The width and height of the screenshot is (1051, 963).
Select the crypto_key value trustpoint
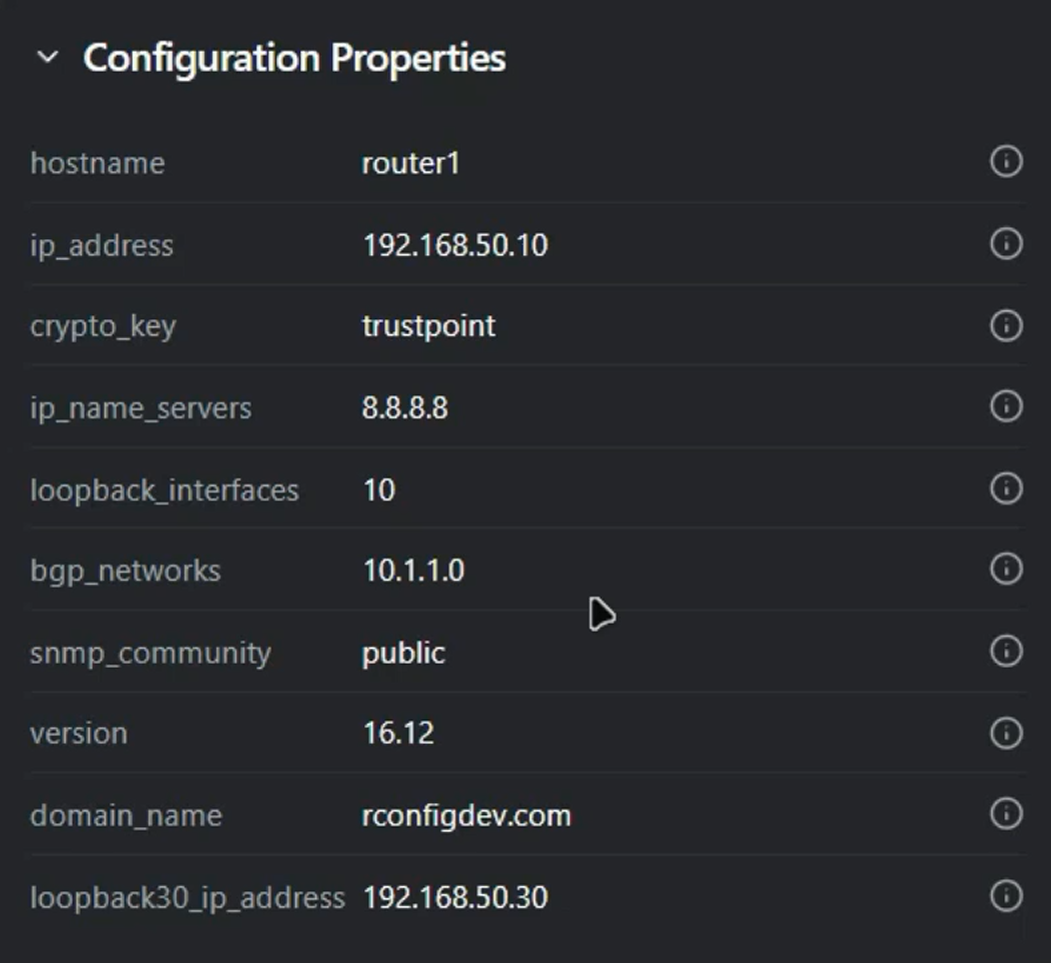(x=428, y=326)
